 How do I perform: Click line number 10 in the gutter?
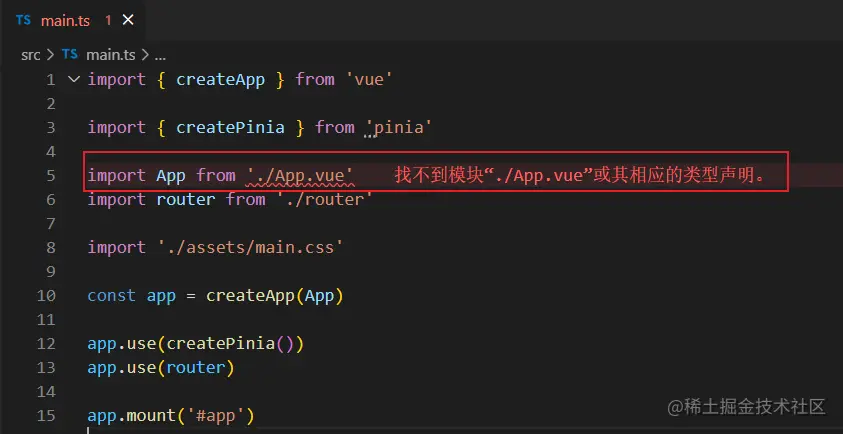click(x=46, y=296)
